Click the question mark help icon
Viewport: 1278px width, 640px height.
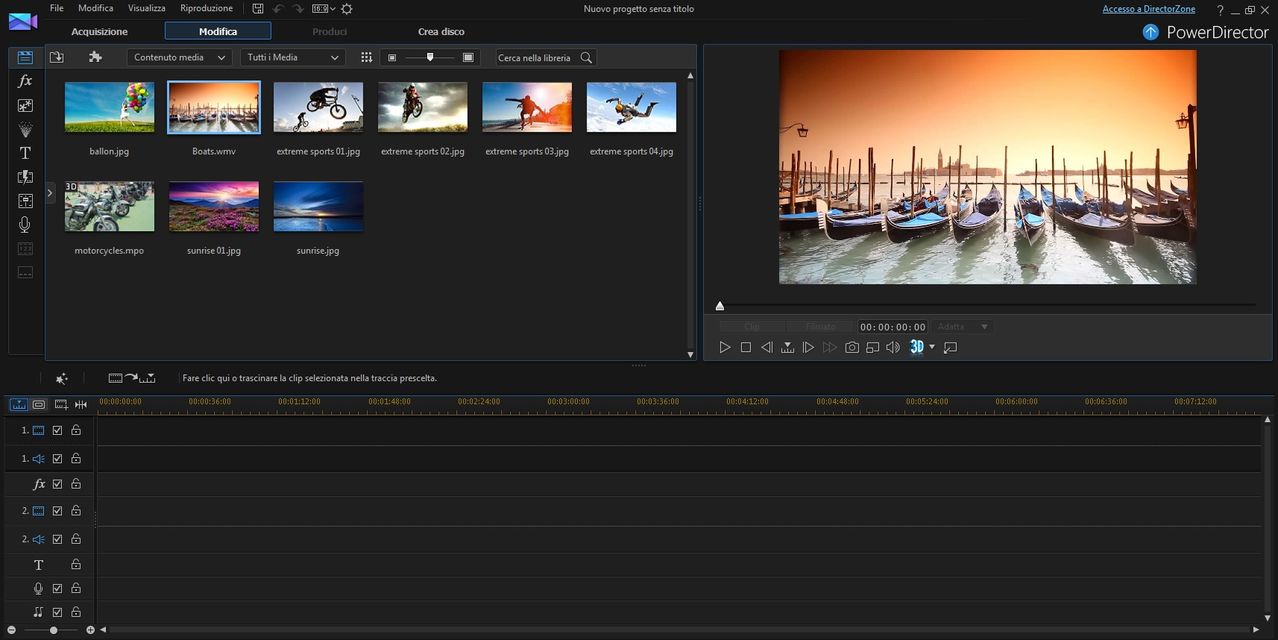pos(1220,9)
